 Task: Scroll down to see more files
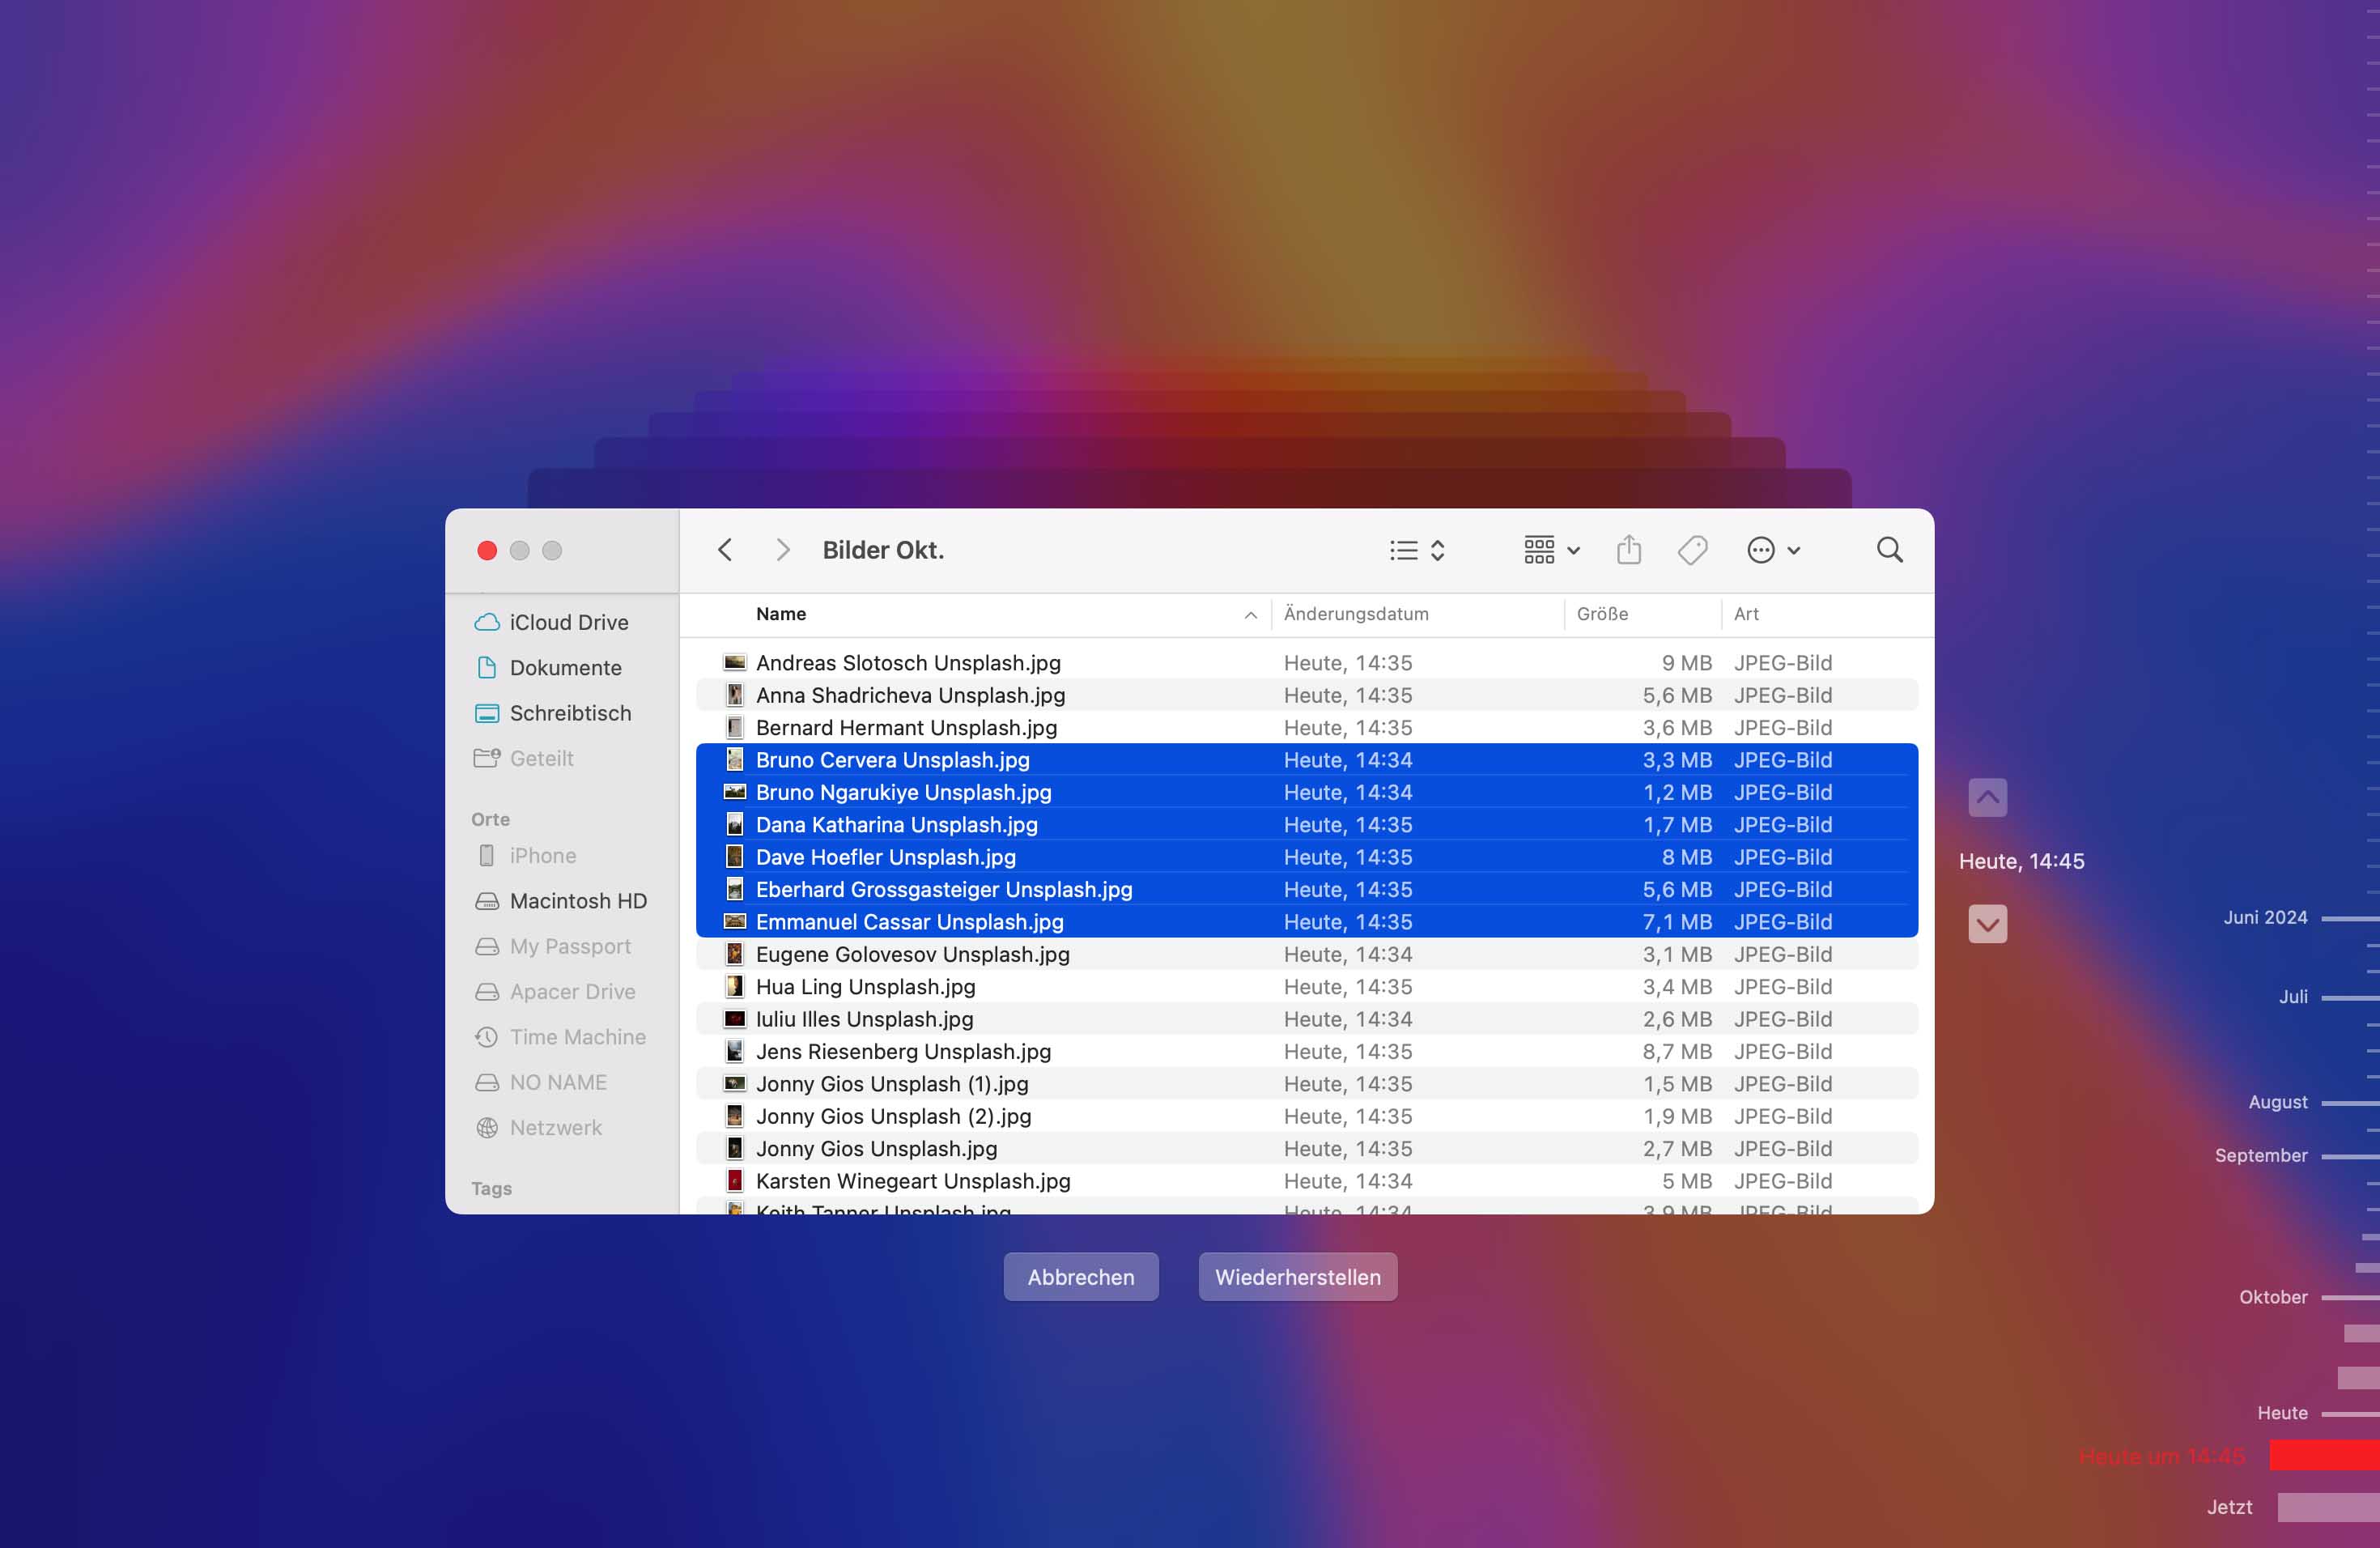1988,923
